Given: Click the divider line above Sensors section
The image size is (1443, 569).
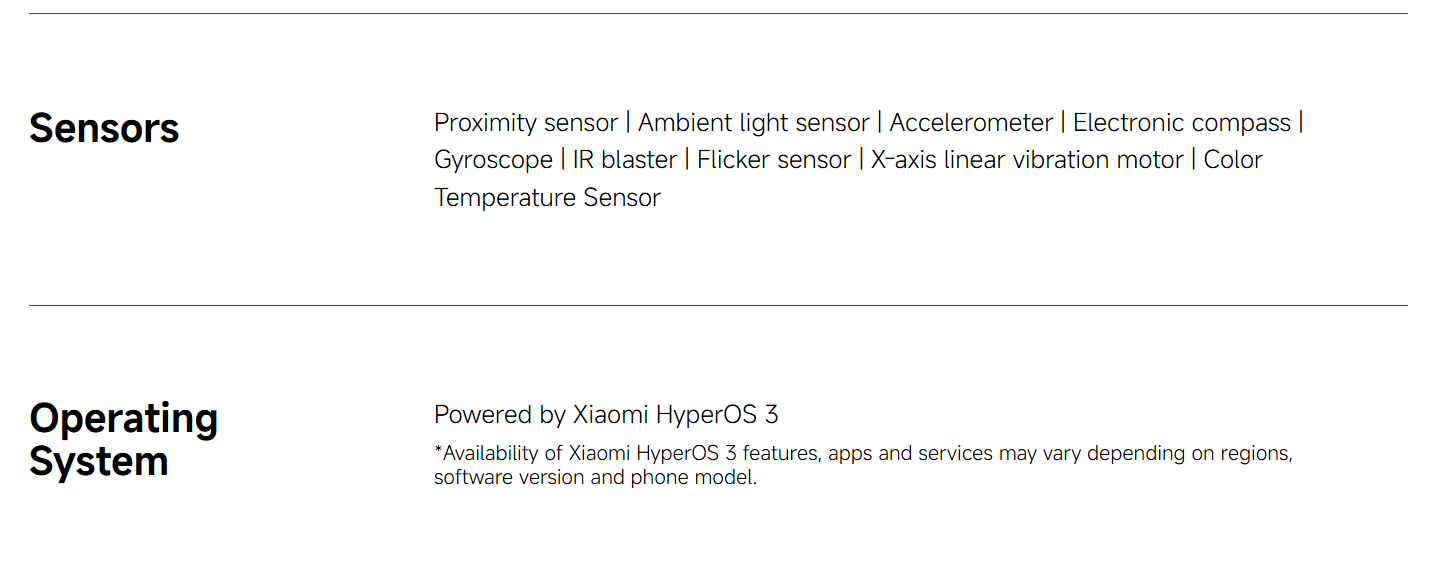Looking at the screenshot, I should click(x=718, y=14).
